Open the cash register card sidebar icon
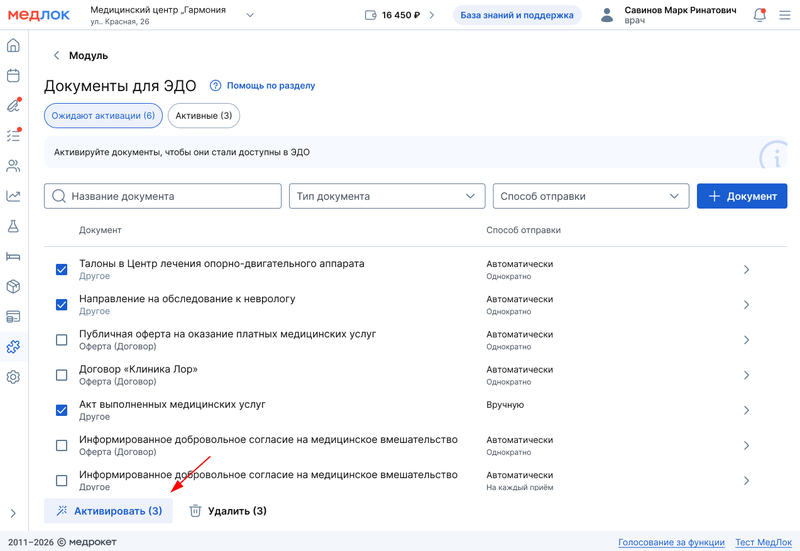 click(13, 316)
